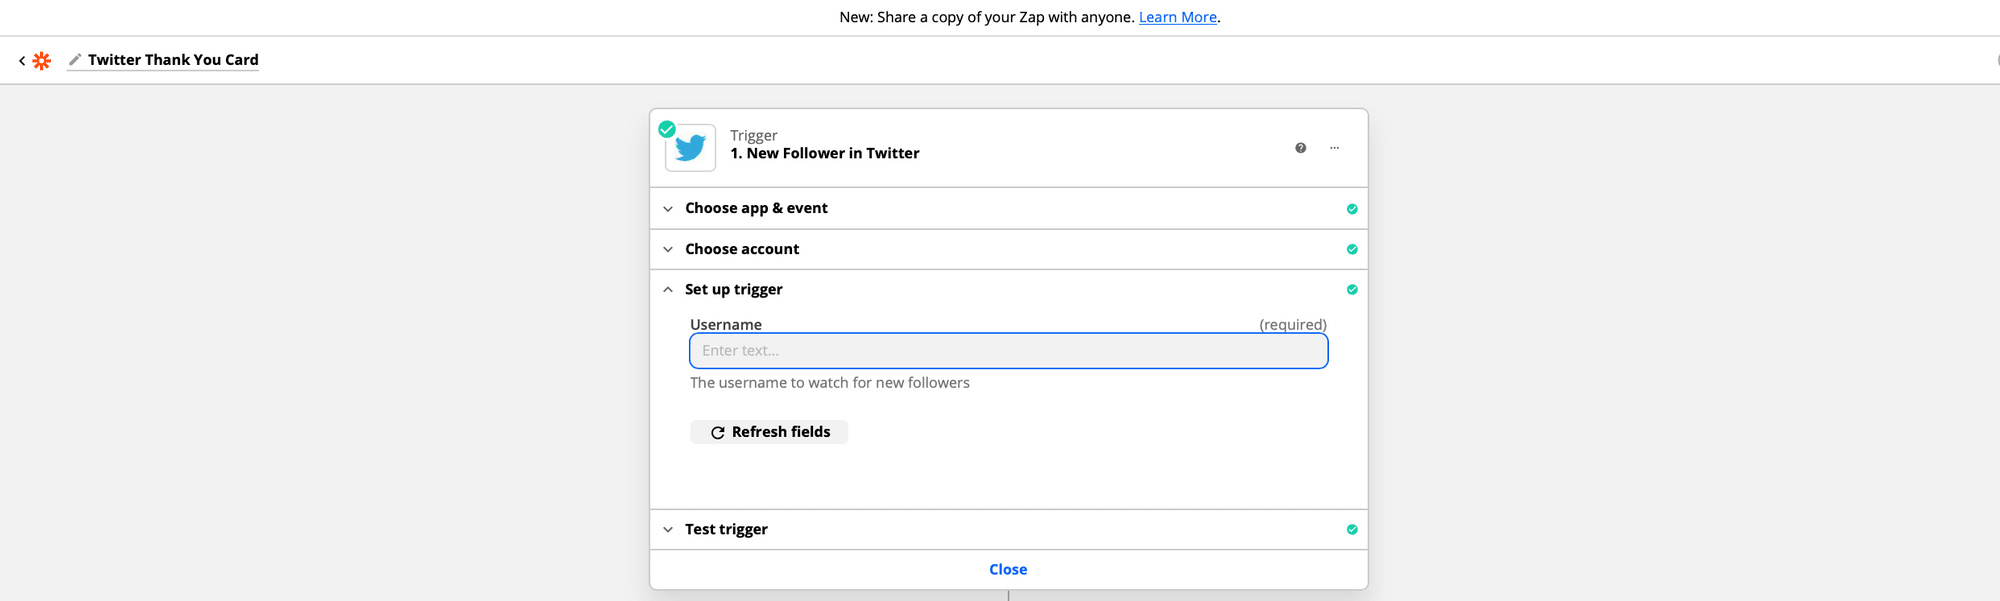2000x601 pixels.
Task: Click the Username text field
Action: pyautogui.click(x=1008, y=351)
